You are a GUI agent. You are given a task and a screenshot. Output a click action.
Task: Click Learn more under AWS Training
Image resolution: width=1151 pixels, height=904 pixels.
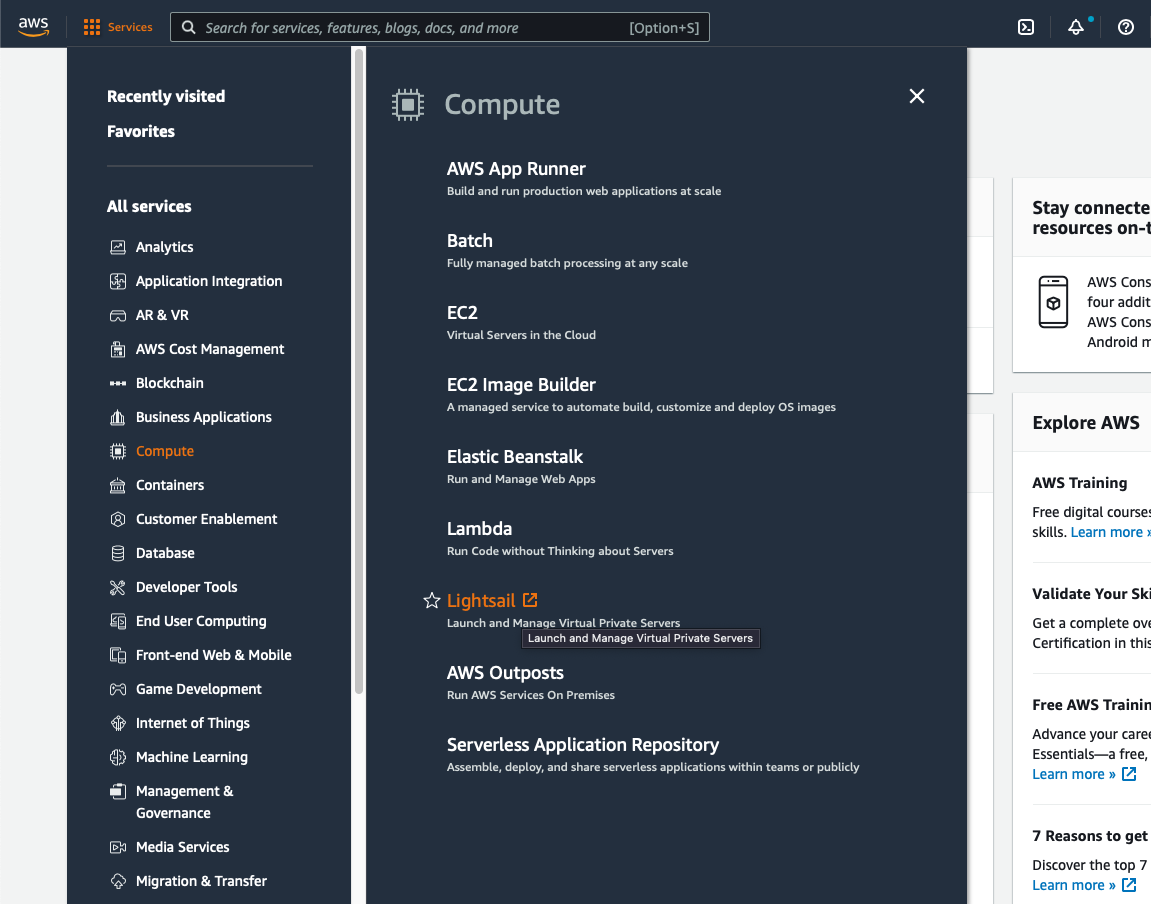pos(1110,532)
